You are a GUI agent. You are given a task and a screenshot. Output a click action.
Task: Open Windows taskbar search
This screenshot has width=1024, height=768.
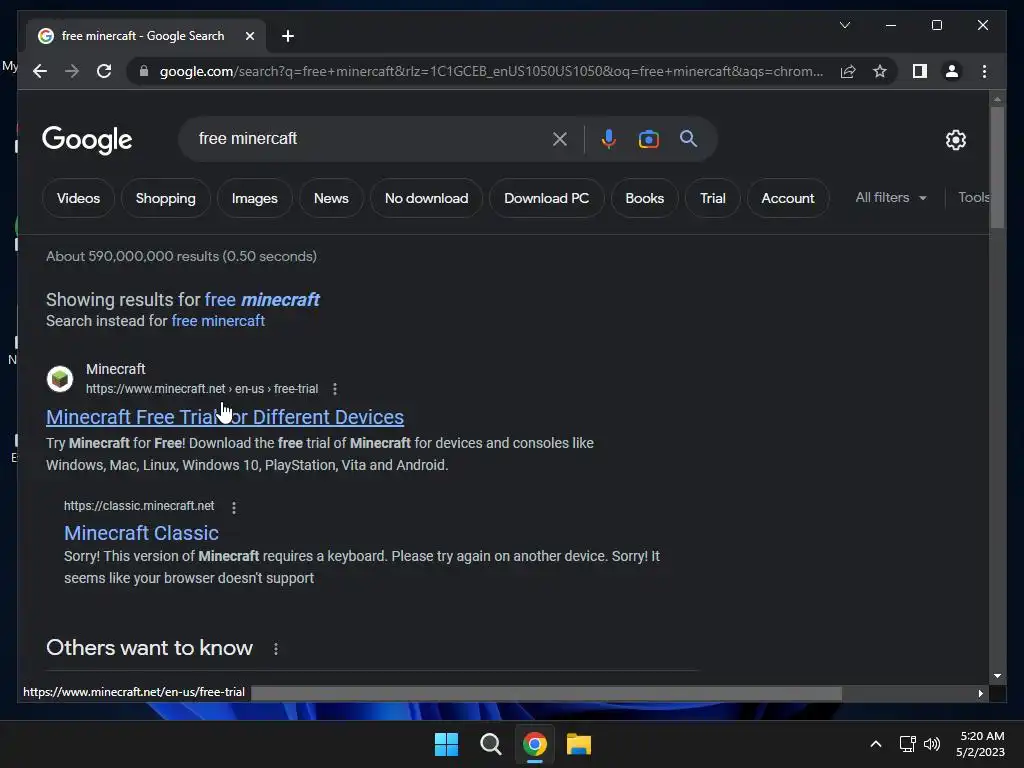490,744
